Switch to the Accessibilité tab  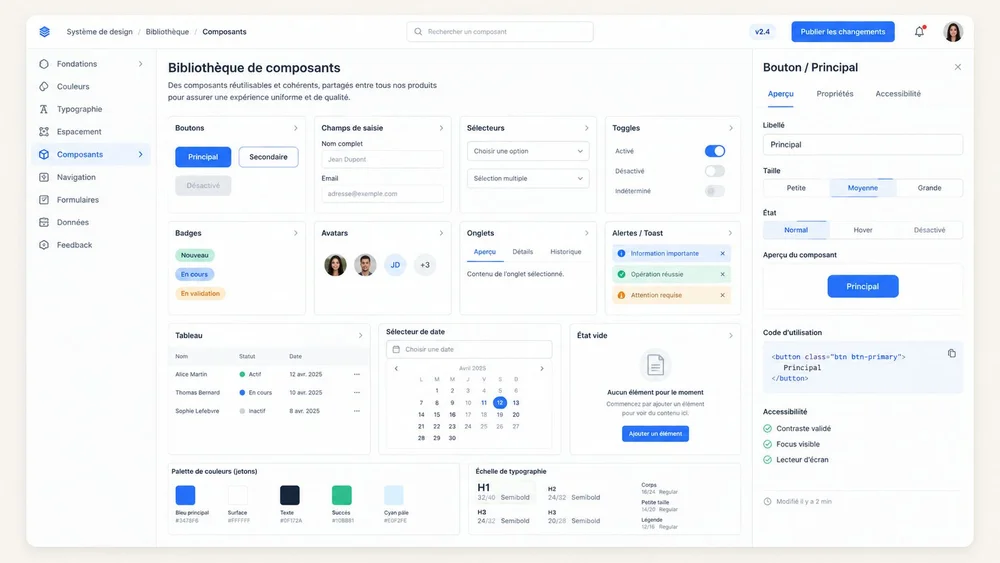pos(898,94)
